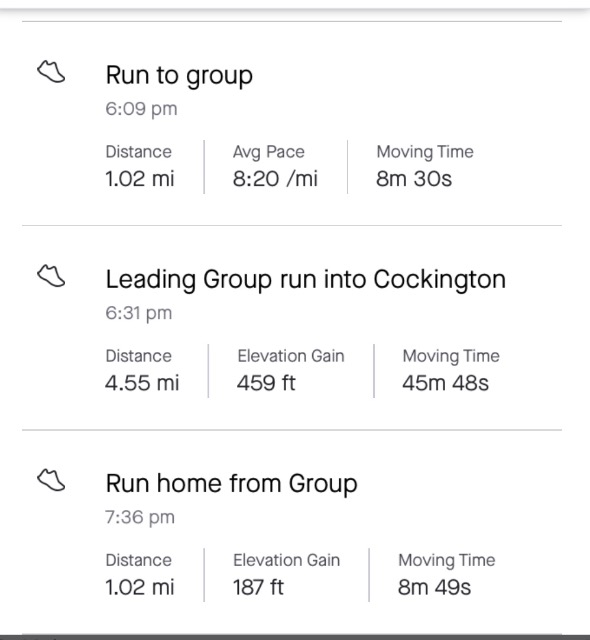Click the shoe icon beside Run home from Group
This screenshot has height=640, width=590.
(51, 480)
